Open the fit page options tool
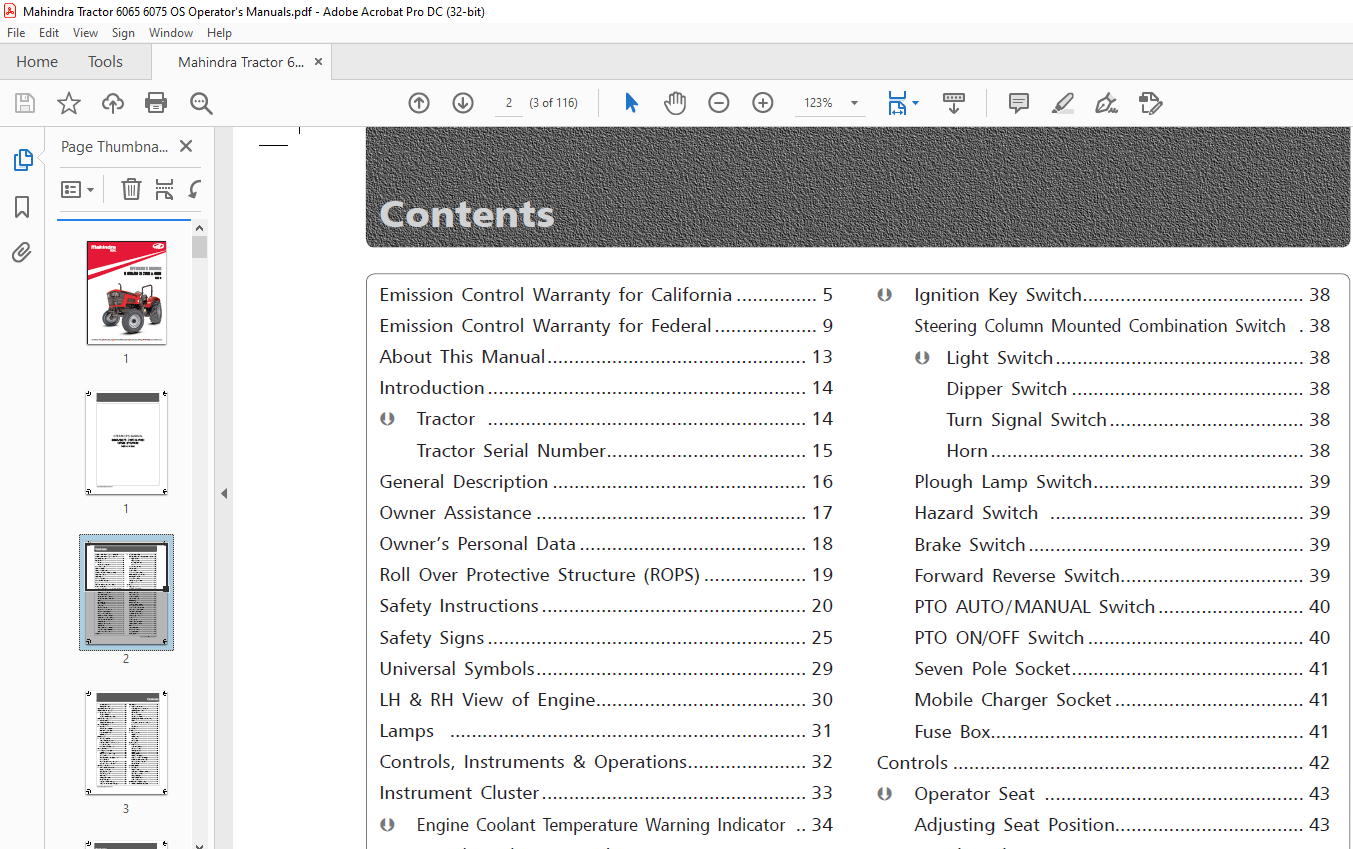This screenshot has width=1353, height=849. pos(902,103)
